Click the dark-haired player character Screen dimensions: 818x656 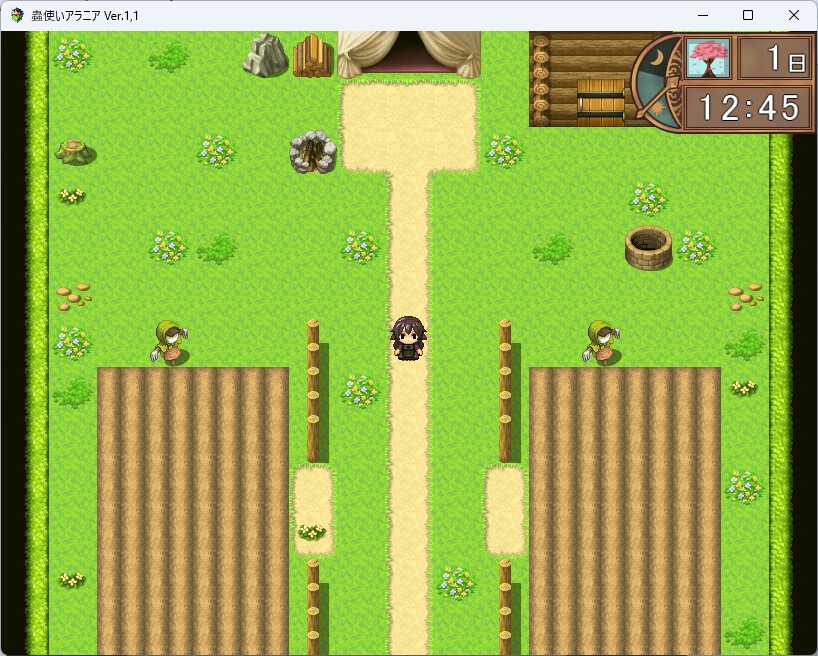(x=408, y=337)
